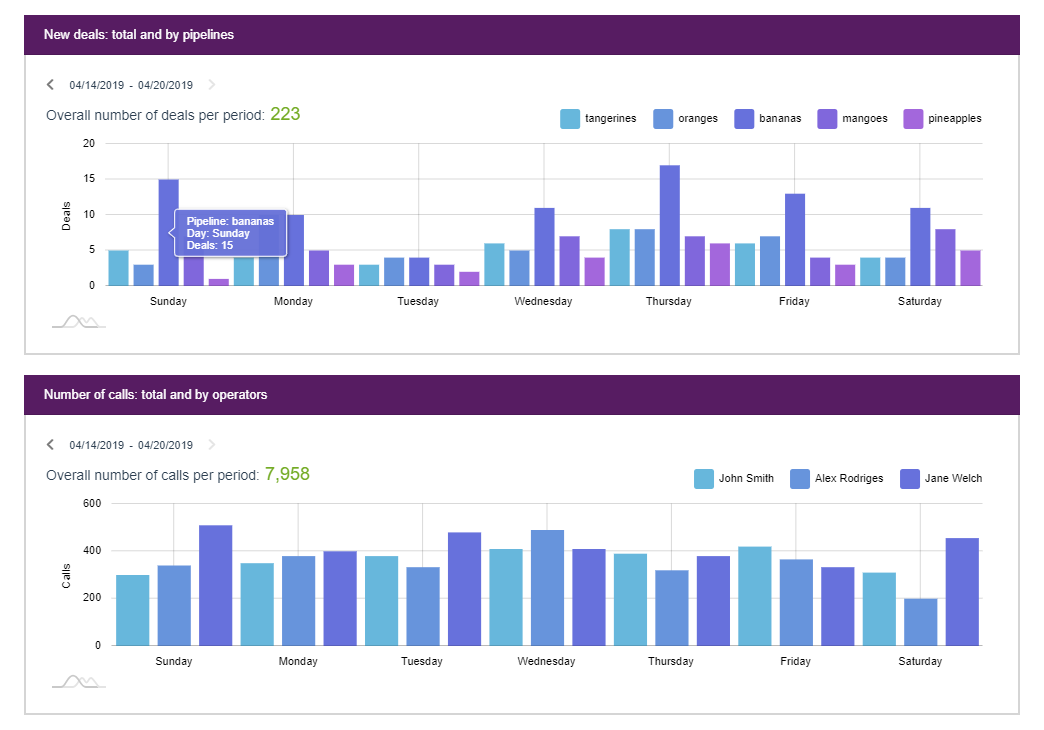
Task: Toggle mangoes legend item
Action: click(x=852, y=118)
